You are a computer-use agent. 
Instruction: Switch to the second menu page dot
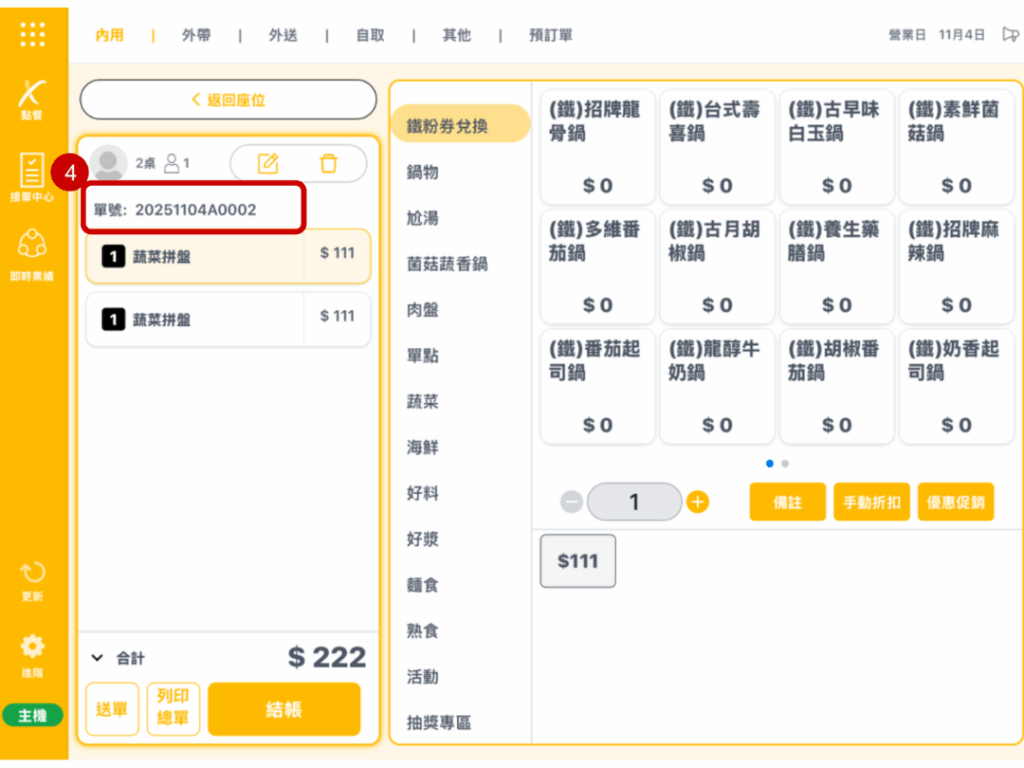pos(785,464)
